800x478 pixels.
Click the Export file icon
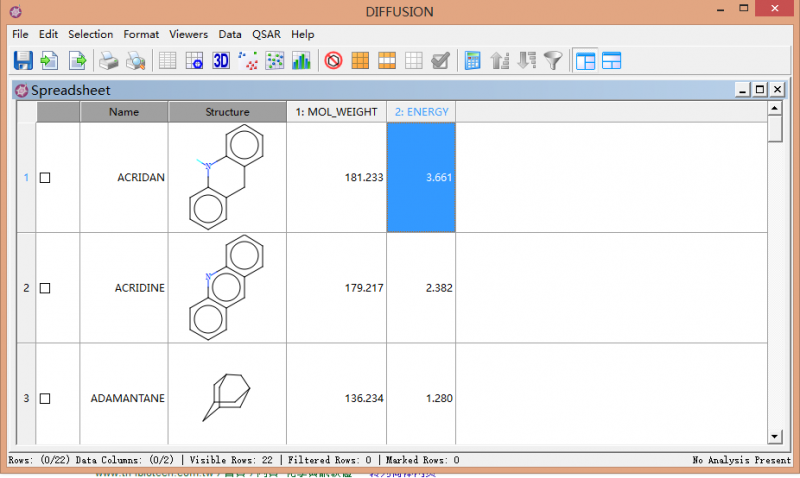tap(78, 61)
